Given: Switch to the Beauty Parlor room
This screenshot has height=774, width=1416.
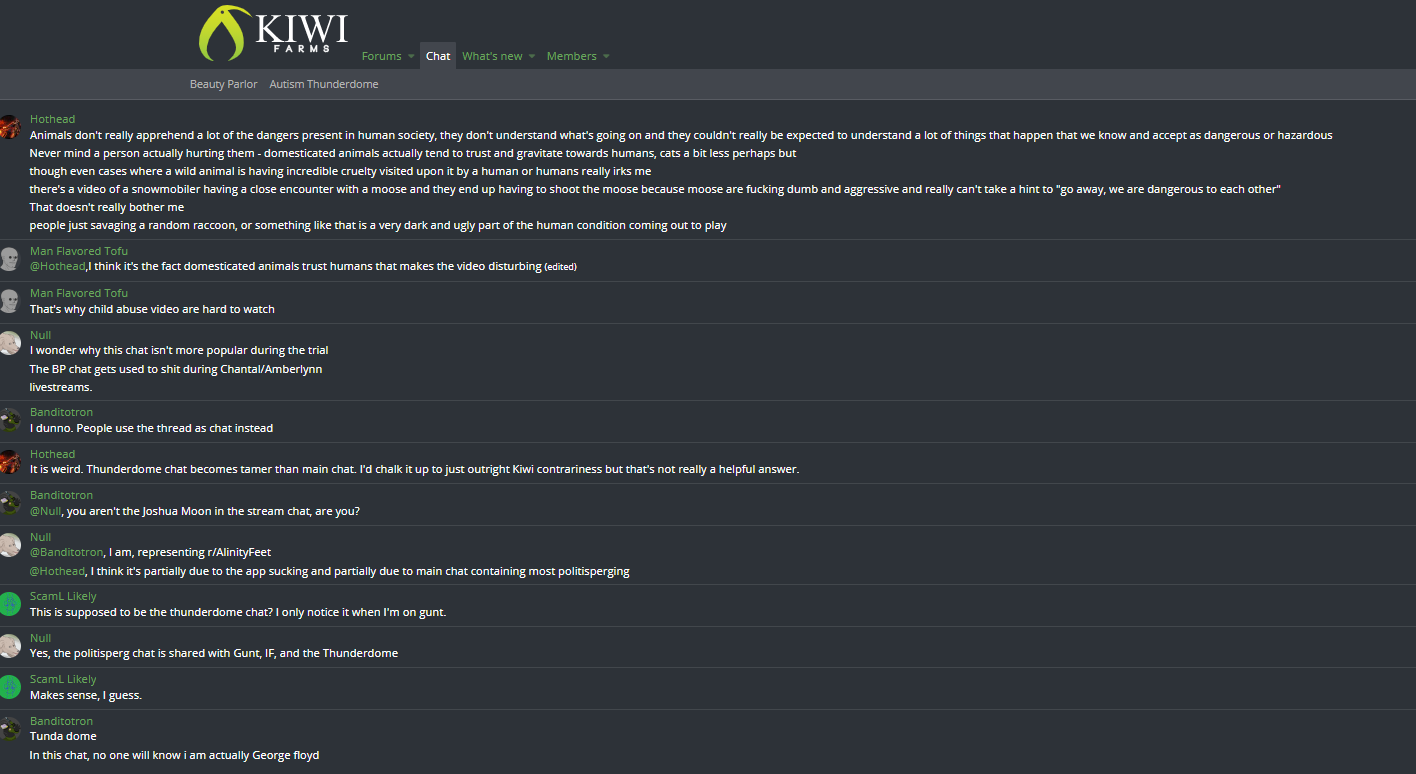Looking at the screenshot, I should (223, 84).
